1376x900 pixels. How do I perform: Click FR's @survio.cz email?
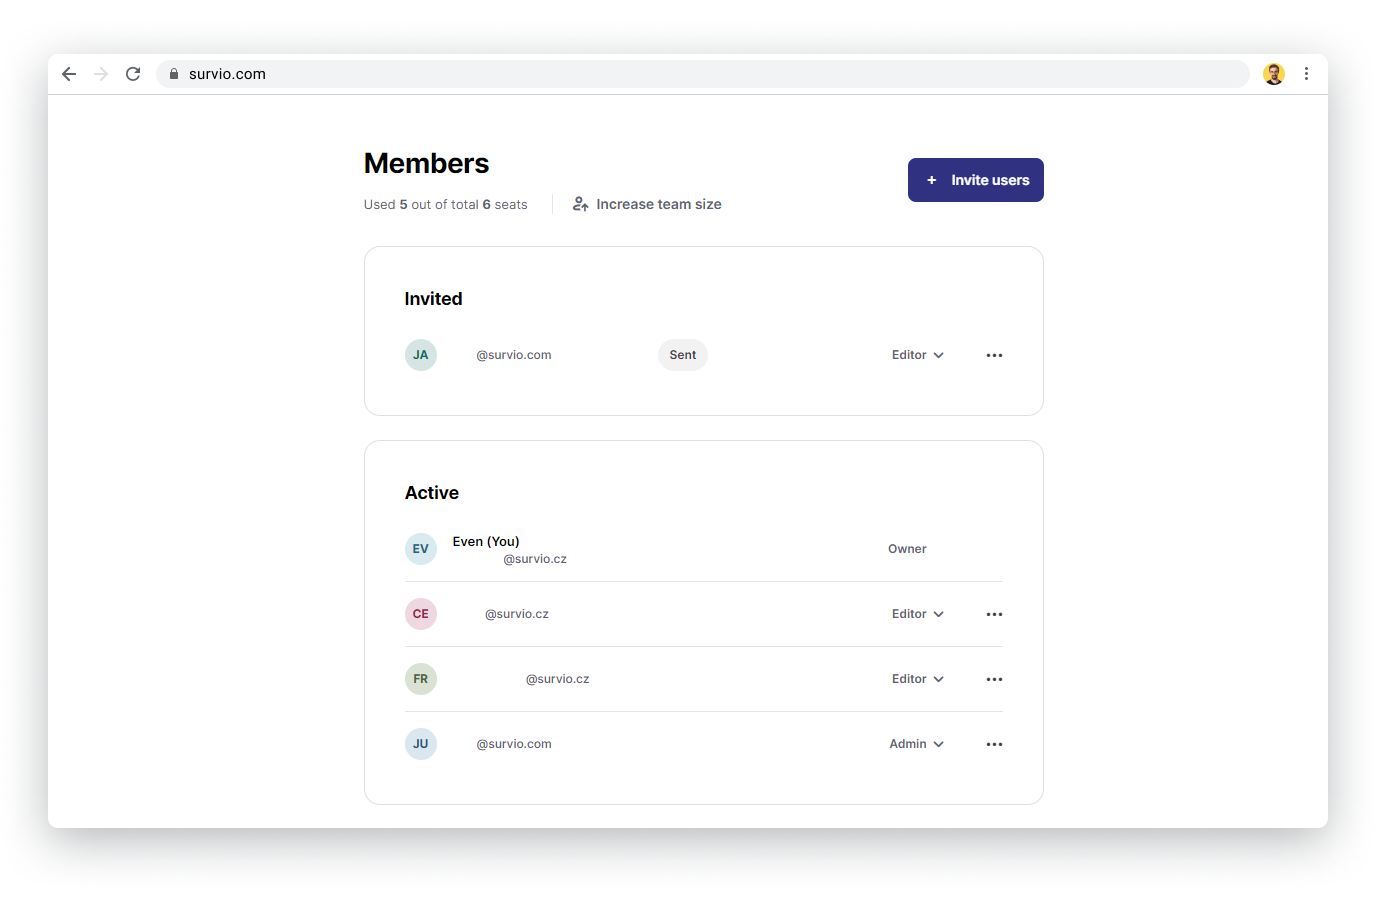click(558, 679)
